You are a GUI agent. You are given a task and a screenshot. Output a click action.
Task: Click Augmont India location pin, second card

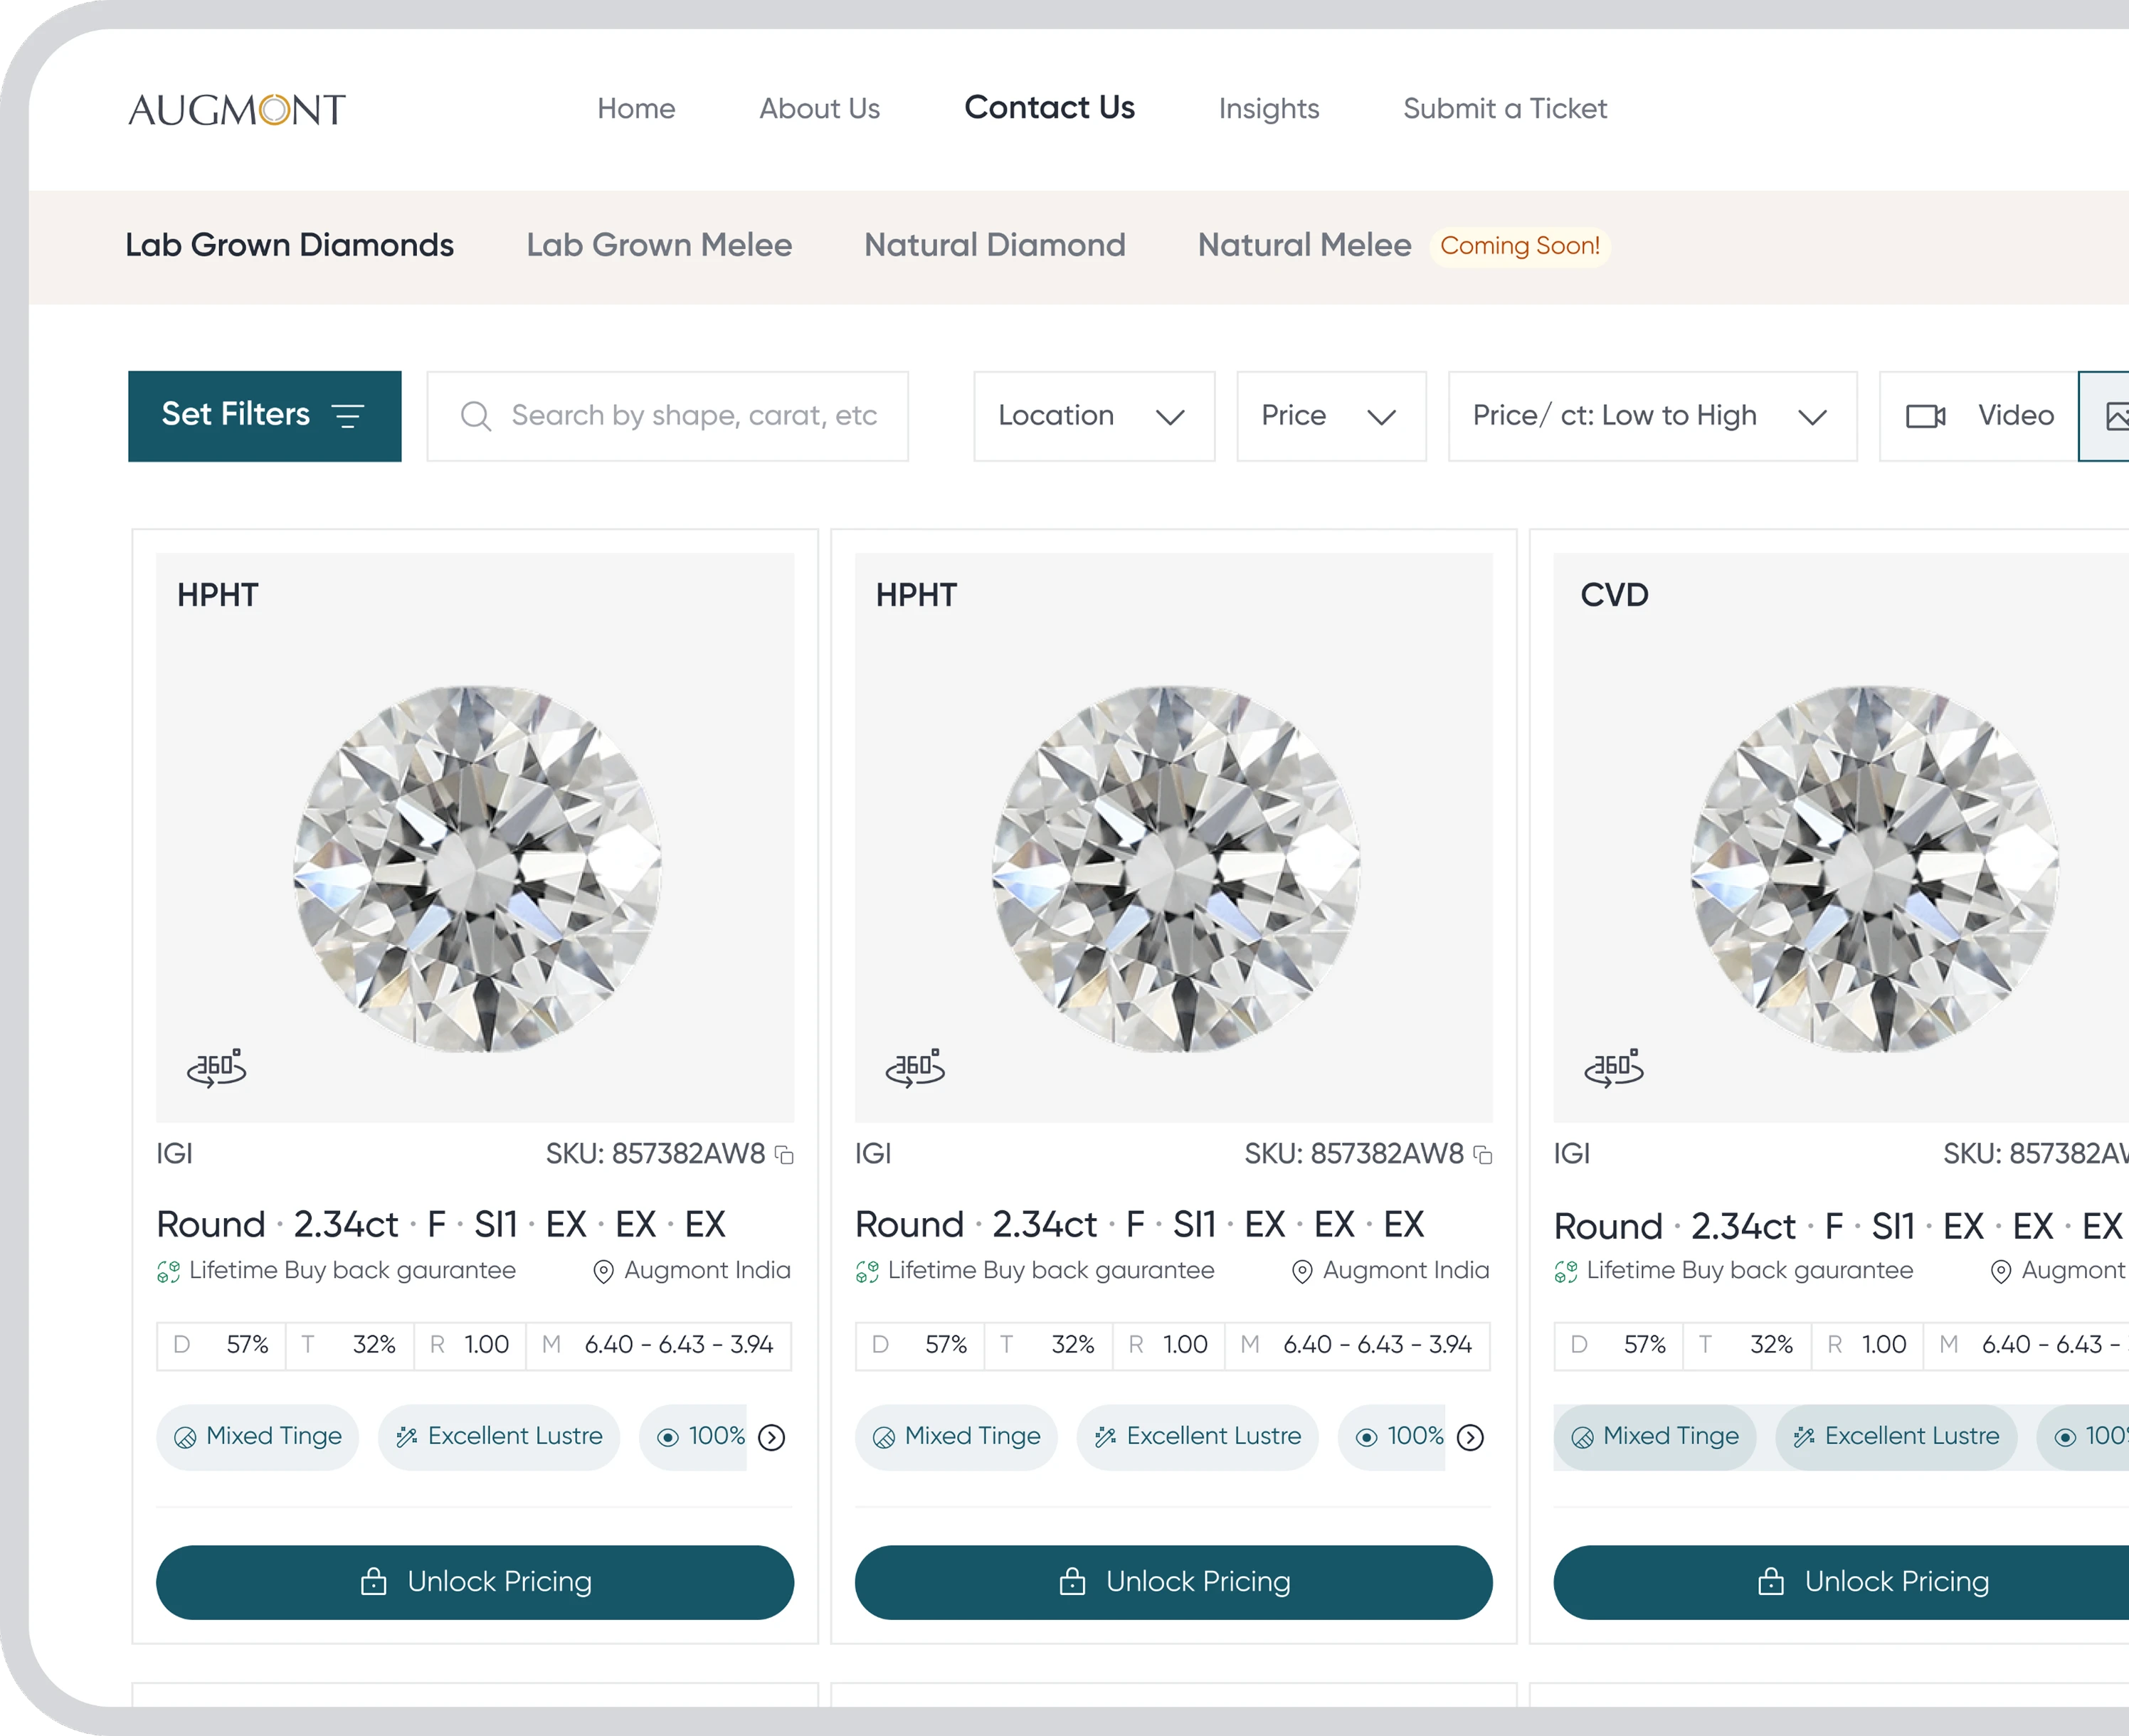coord(1302,1272)
